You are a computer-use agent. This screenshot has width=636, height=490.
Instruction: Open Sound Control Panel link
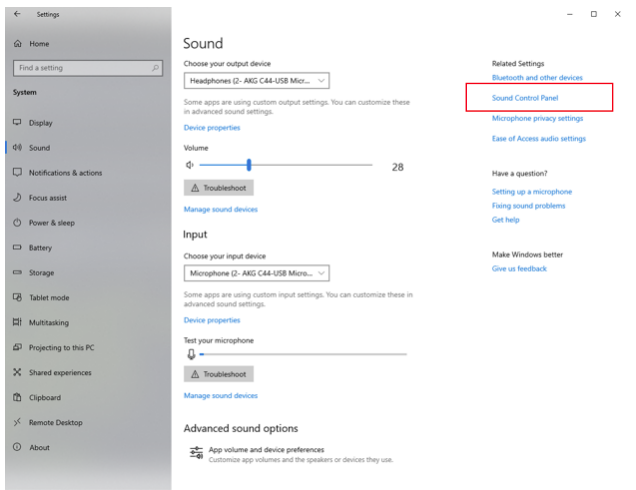click(525, 98)
